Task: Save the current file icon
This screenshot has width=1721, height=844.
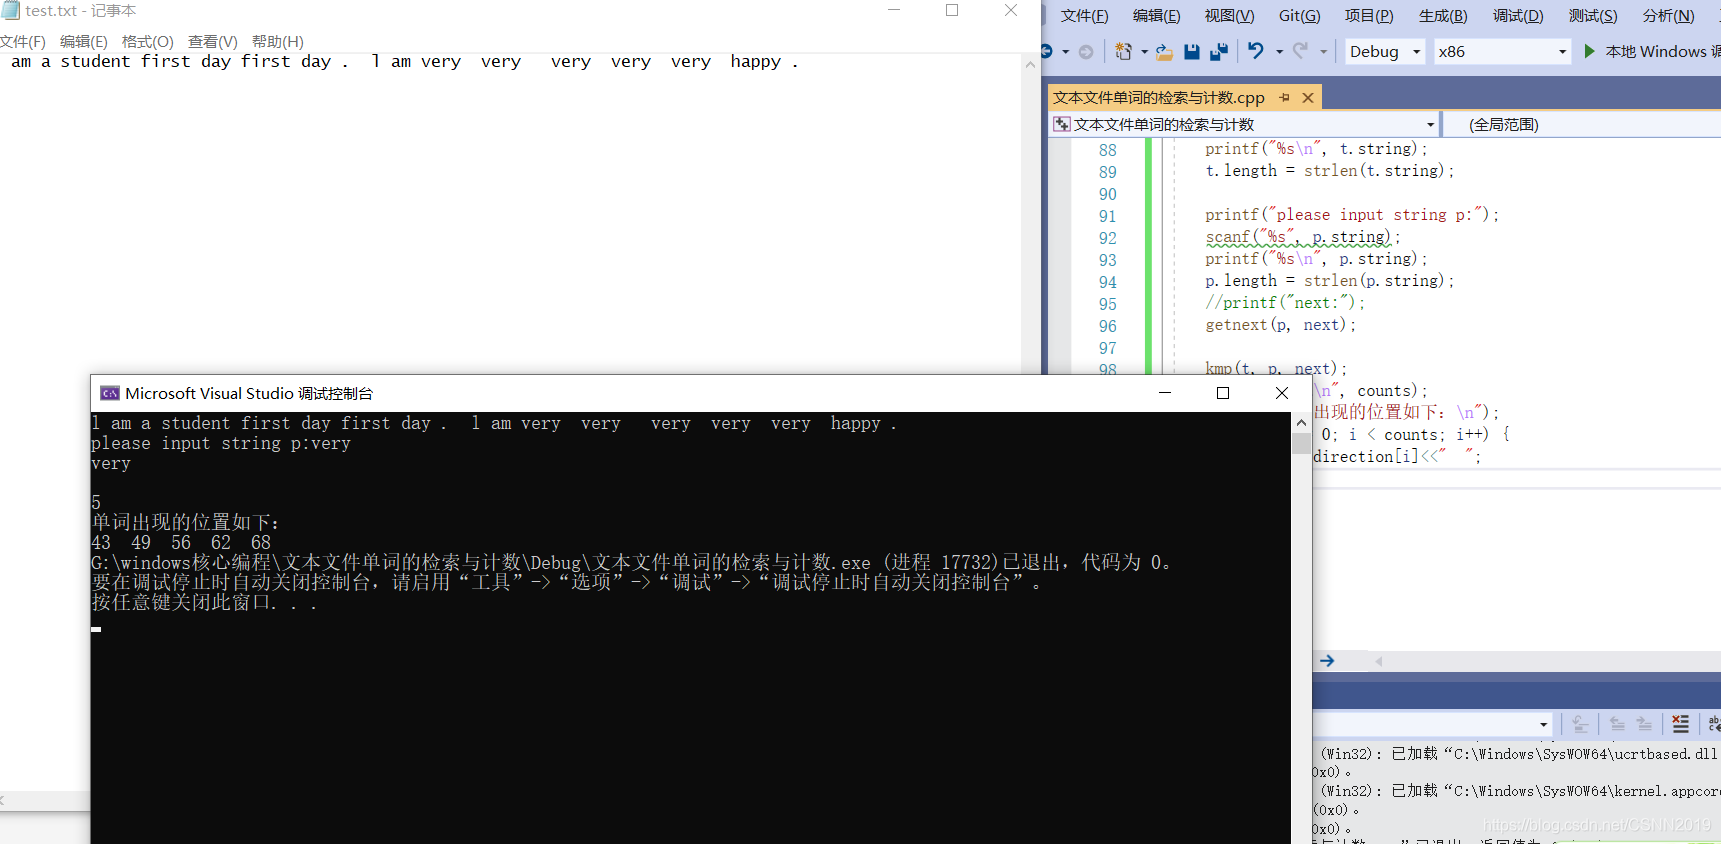Action: [x=1192, y=51]
